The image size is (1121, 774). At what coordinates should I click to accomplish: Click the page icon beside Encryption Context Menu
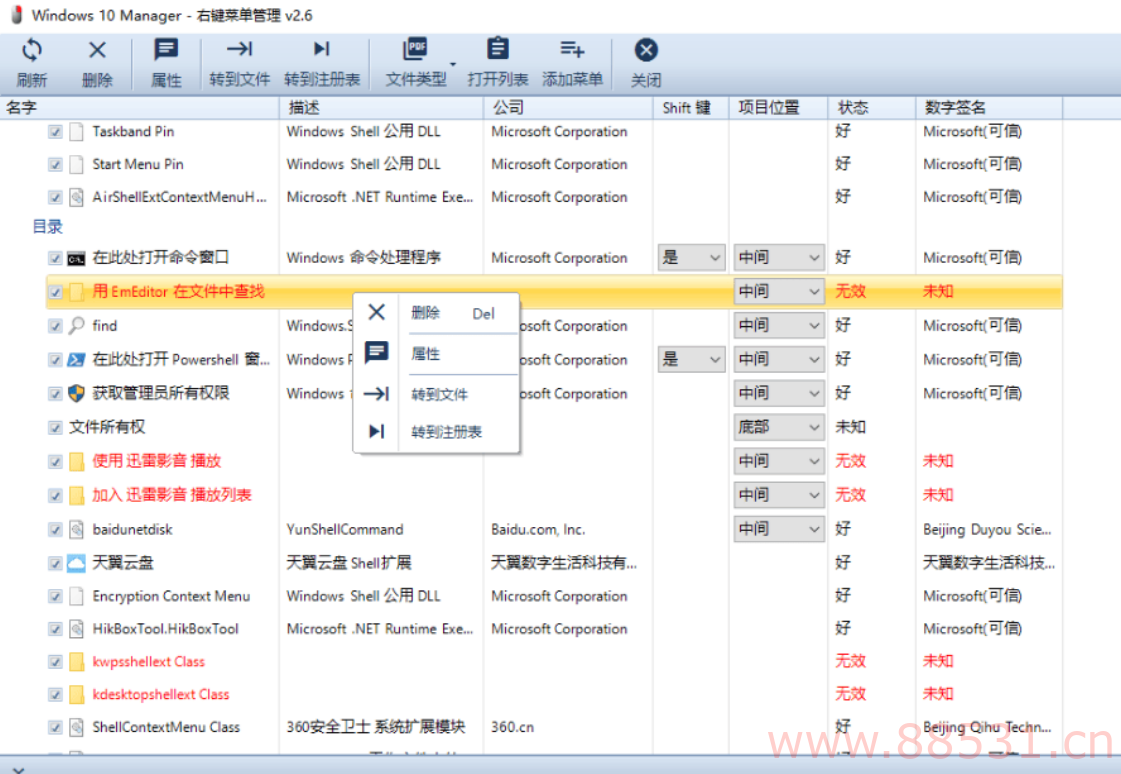click(x=76, y=596)
